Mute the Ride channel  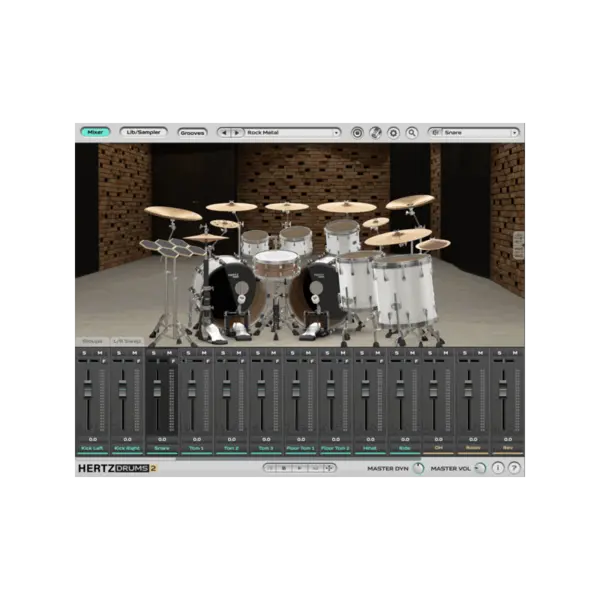(412, 353)
